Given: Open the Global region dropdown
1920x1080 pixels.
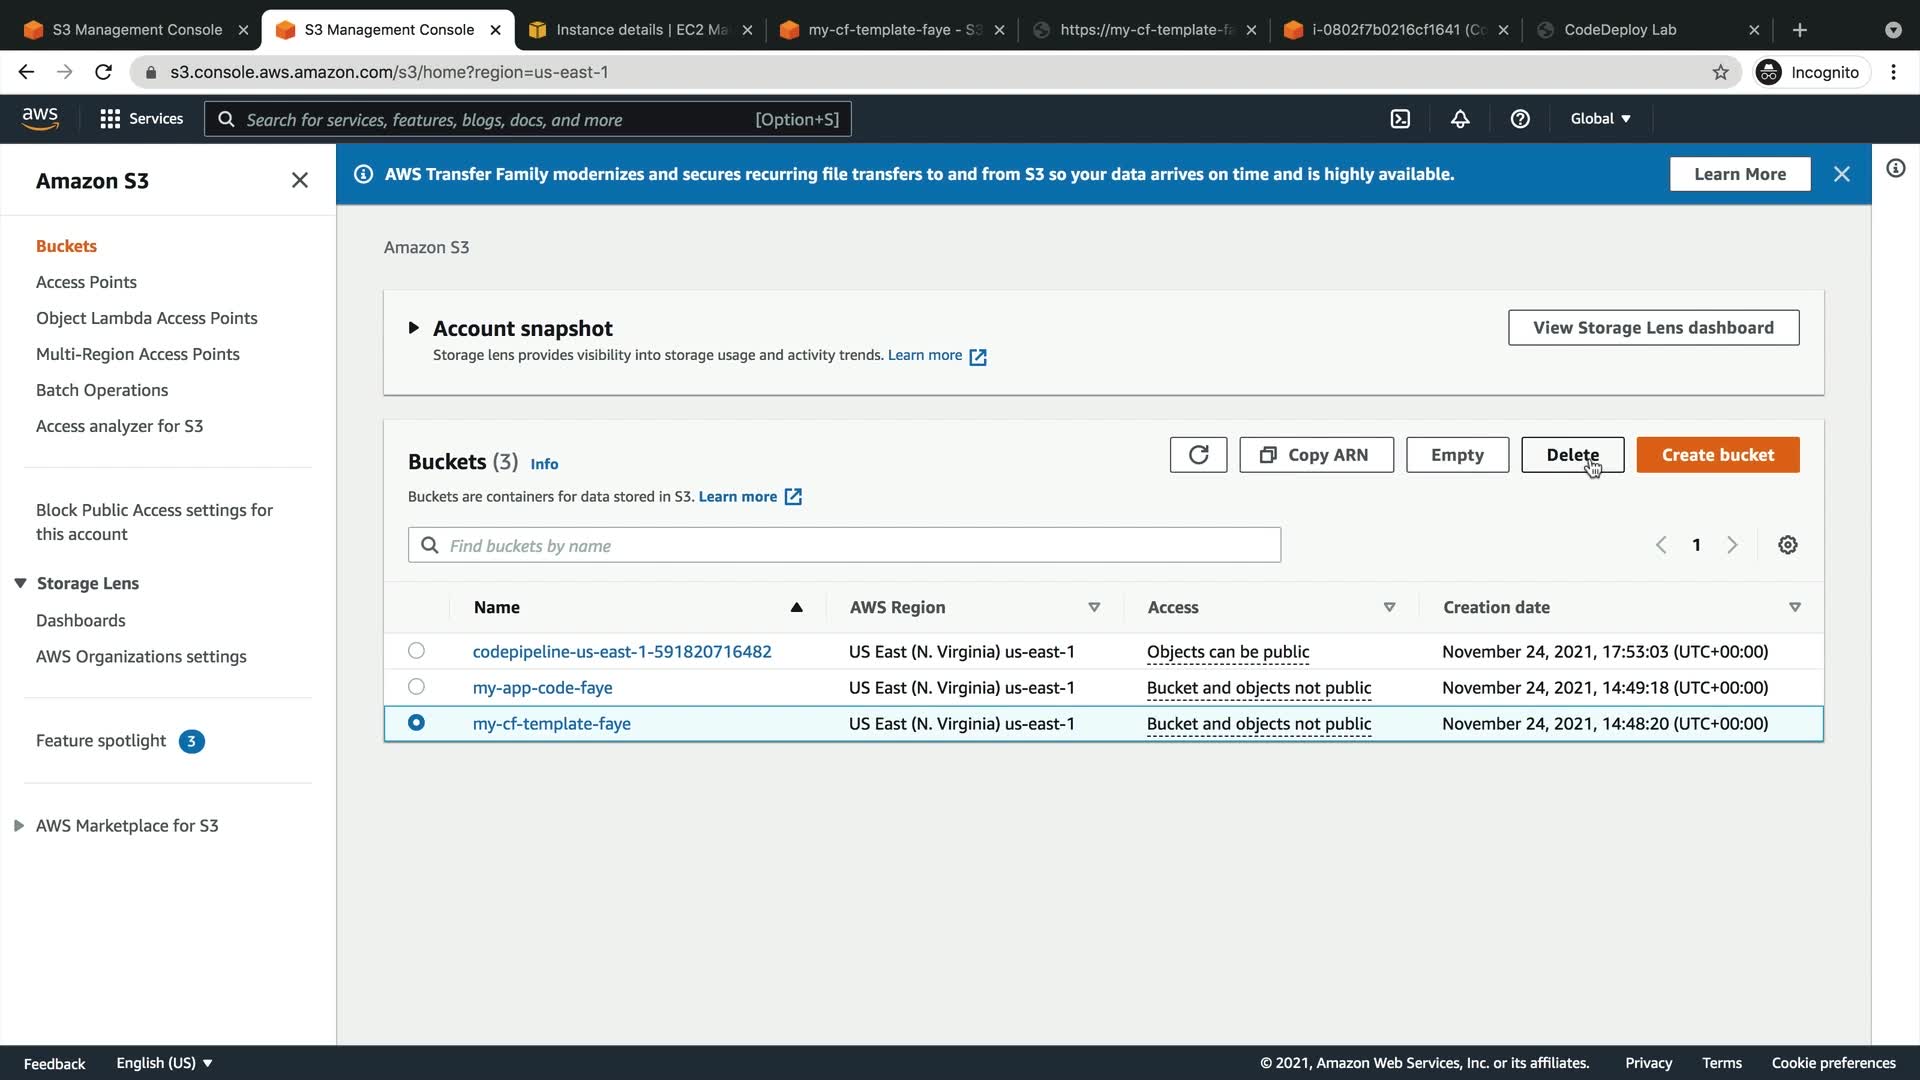Looking at the screenshot, I should (1600, 119).
